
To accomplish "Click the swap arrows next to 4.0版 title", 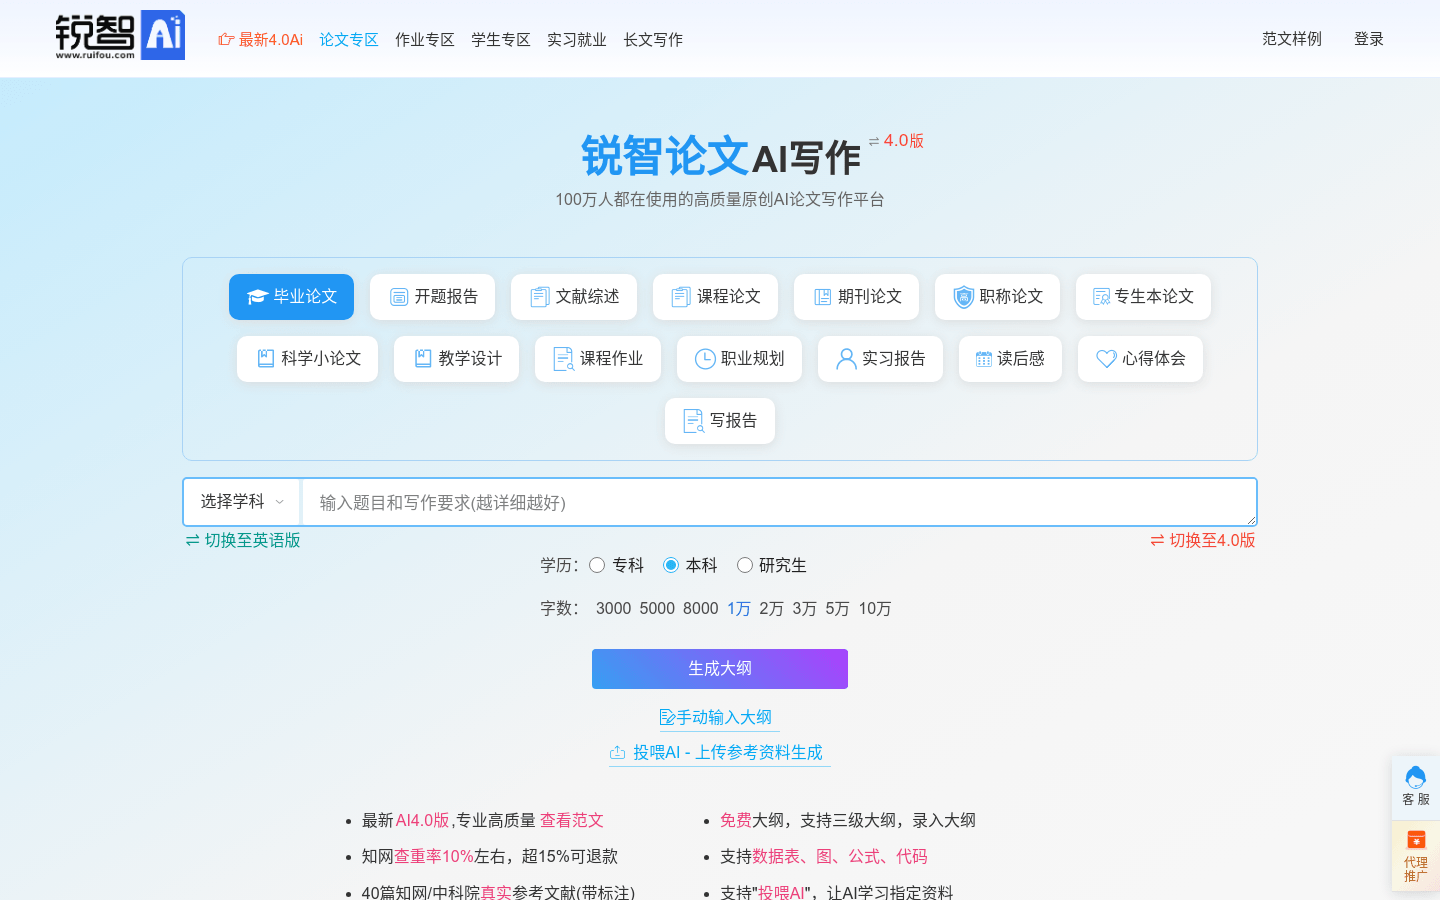I will point(874,141).
